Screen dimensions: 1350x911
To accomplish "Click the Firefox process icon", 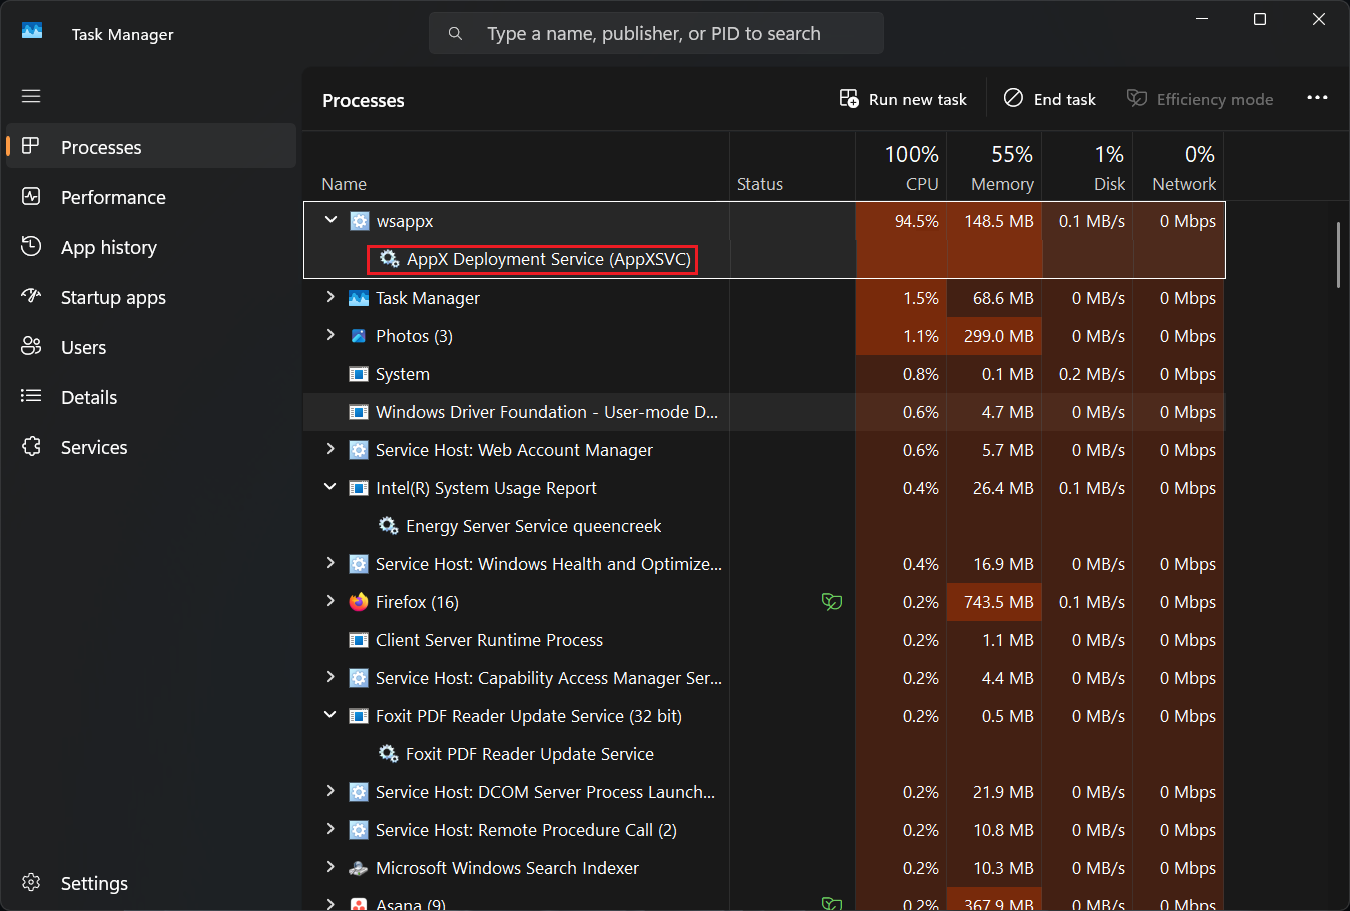I will click(x=358, y=602).
